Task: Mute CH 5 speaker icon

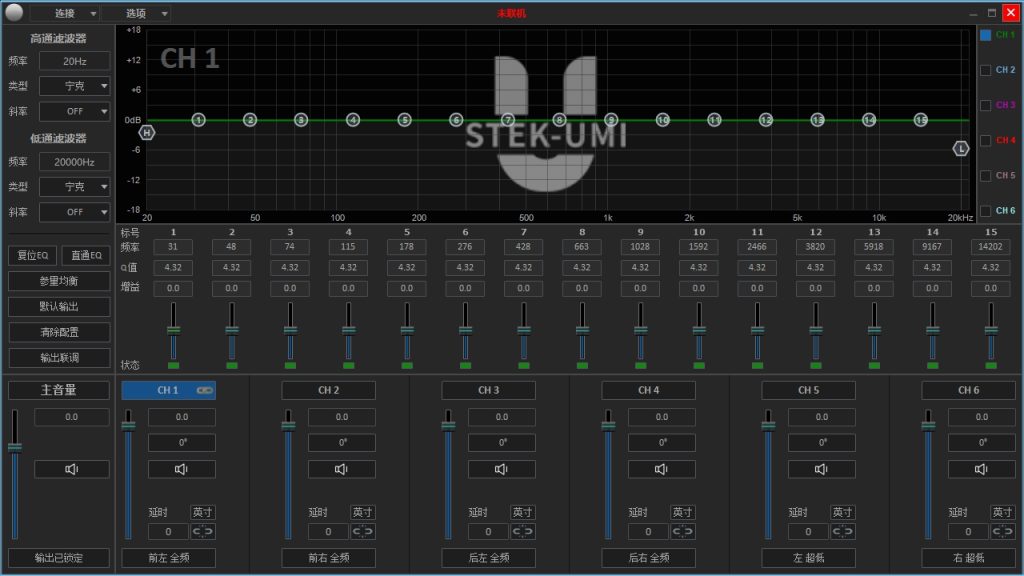Action: pyautogui.click(x=822, y=469)
